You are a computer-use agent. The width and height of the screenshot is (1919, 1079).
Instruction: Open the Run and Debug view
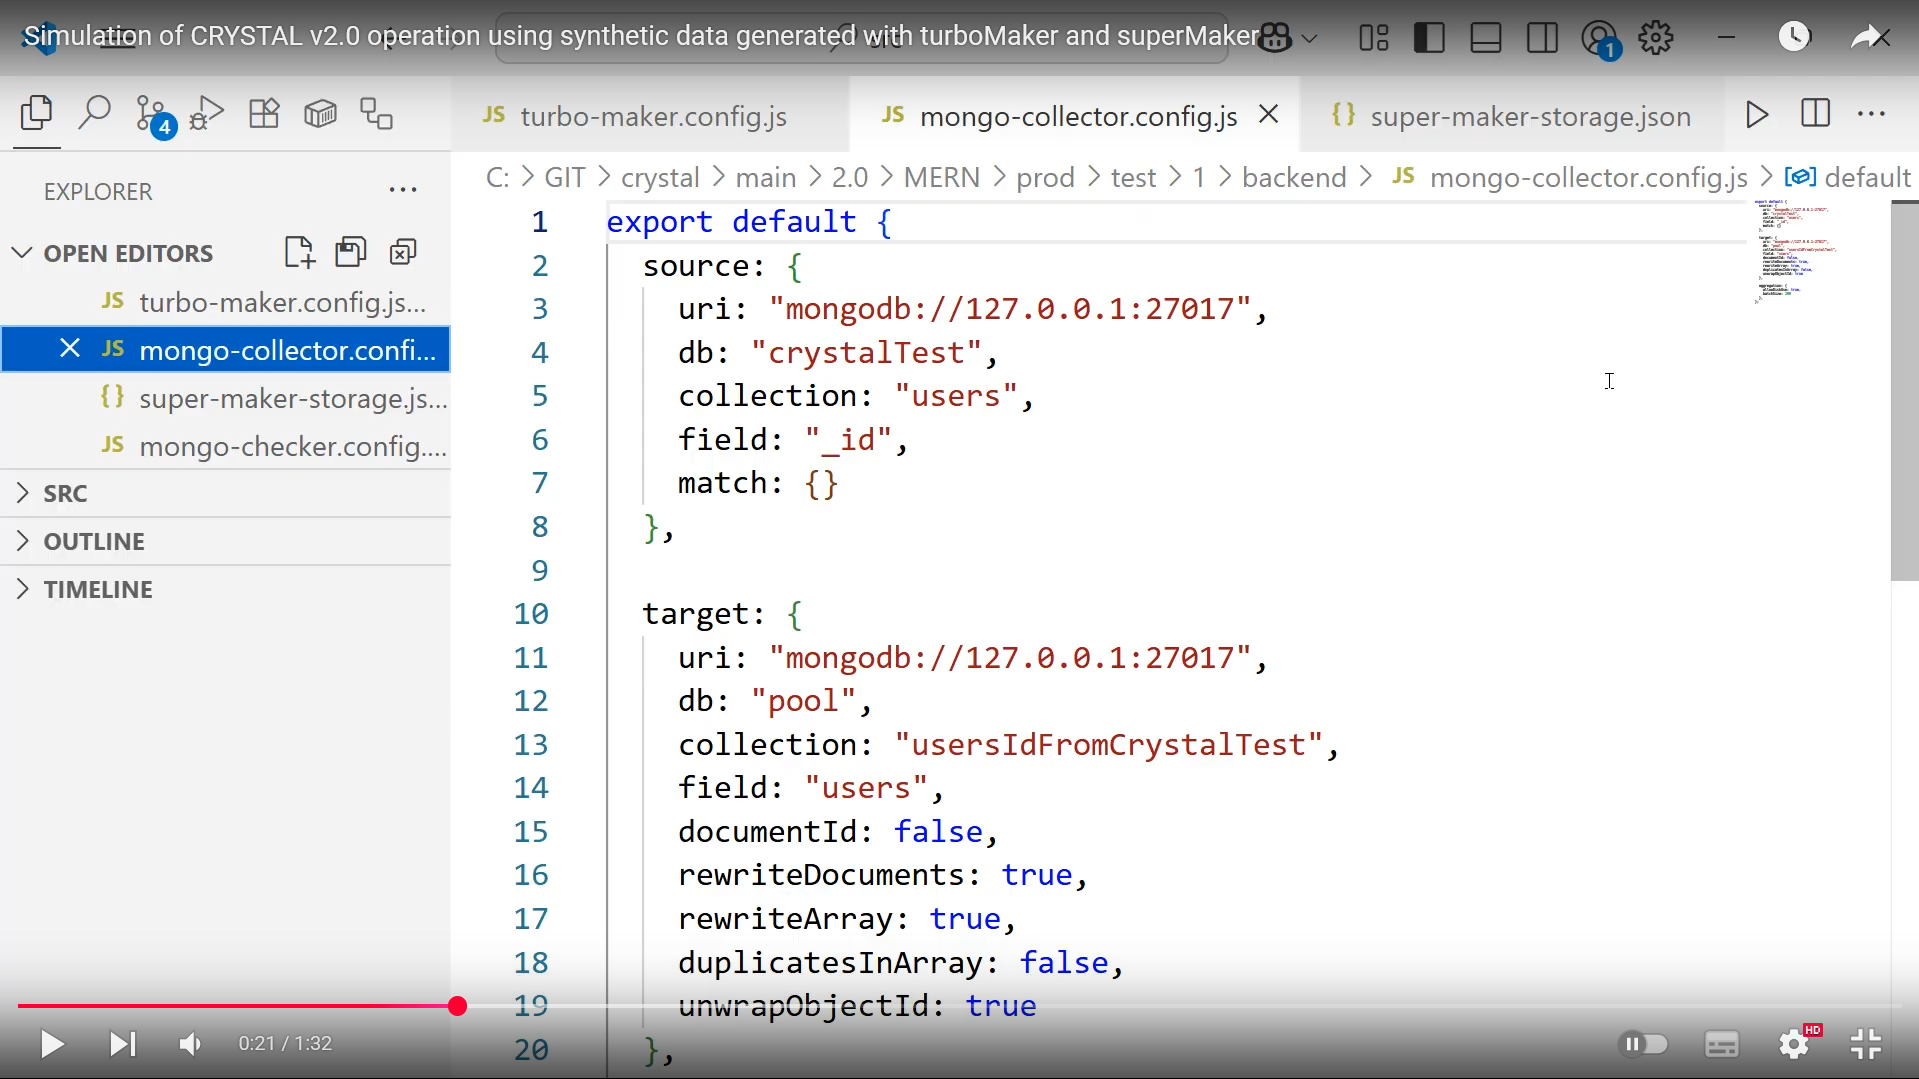206,113
